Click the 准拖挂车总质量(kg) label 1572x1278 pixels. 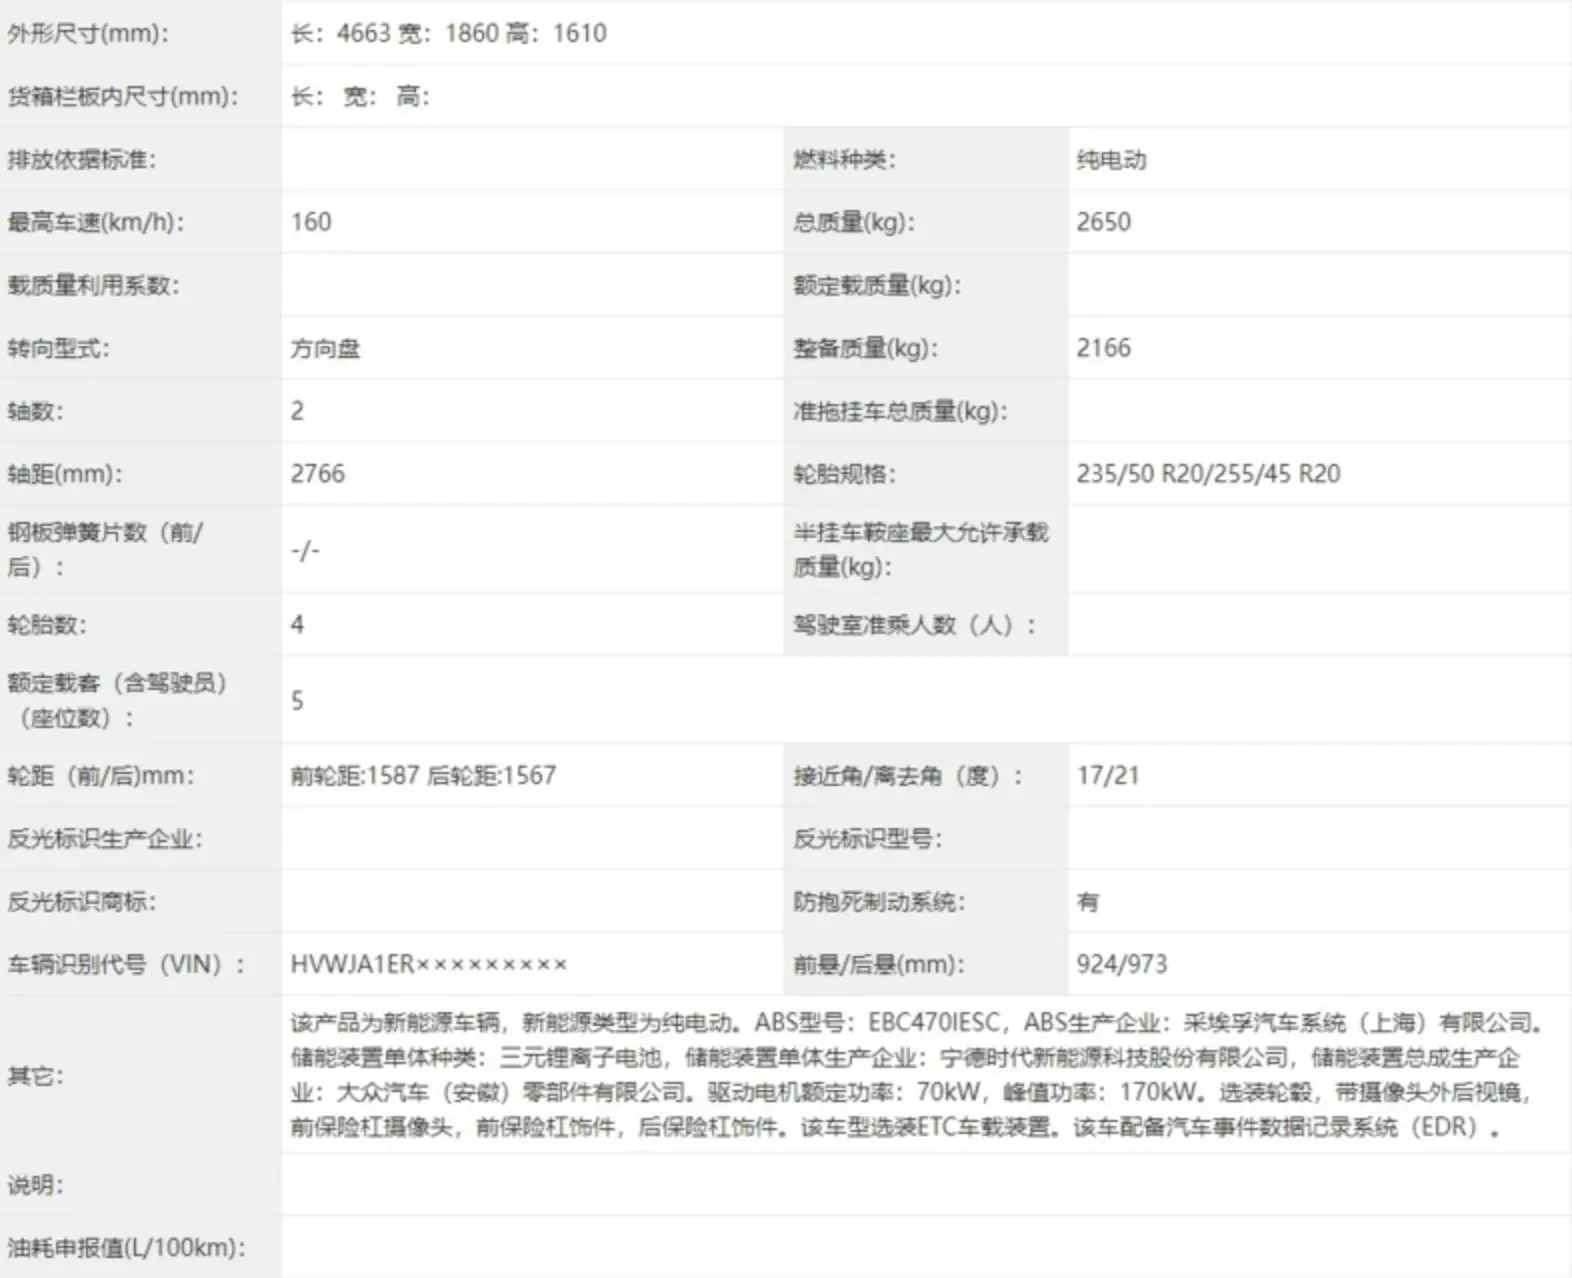click(900, 411)
